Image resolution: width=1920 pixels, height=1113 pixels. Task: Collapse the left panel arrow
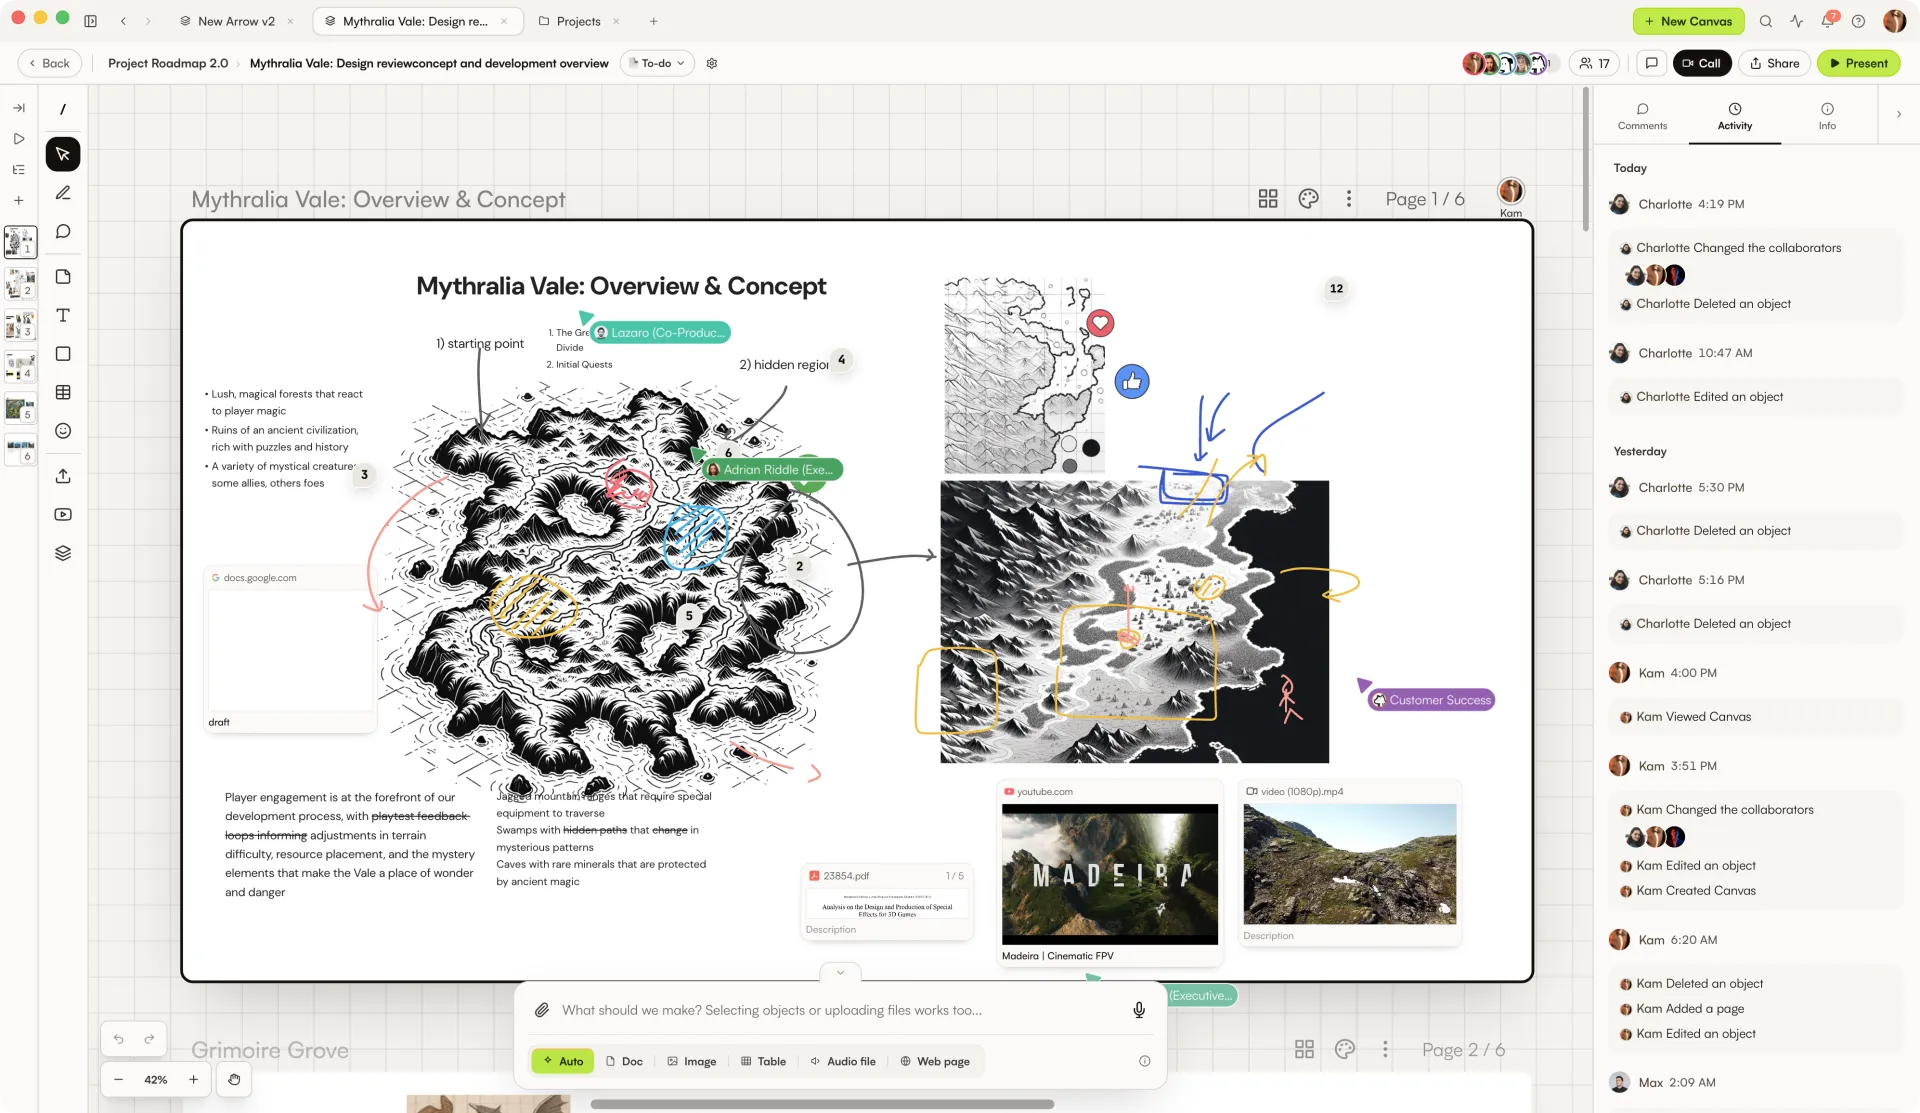click(18, 108)
